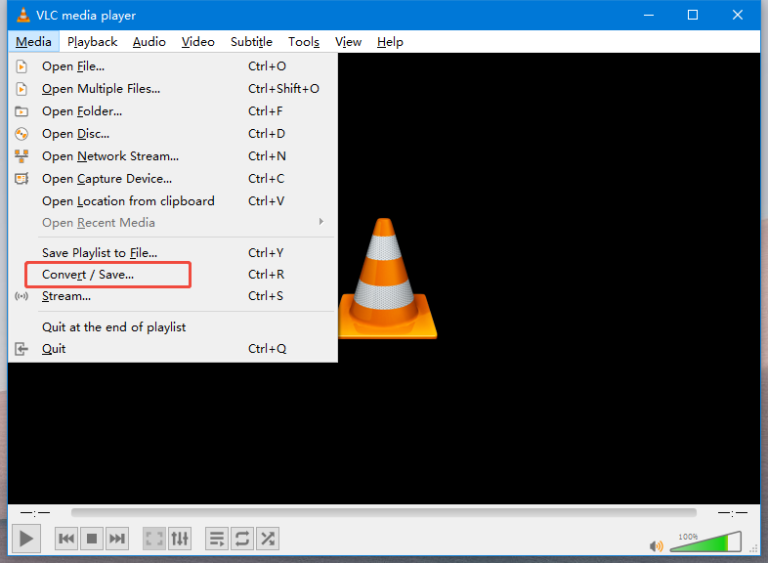Click the Open Folder icon
The image size is (768, 563).
22,111
